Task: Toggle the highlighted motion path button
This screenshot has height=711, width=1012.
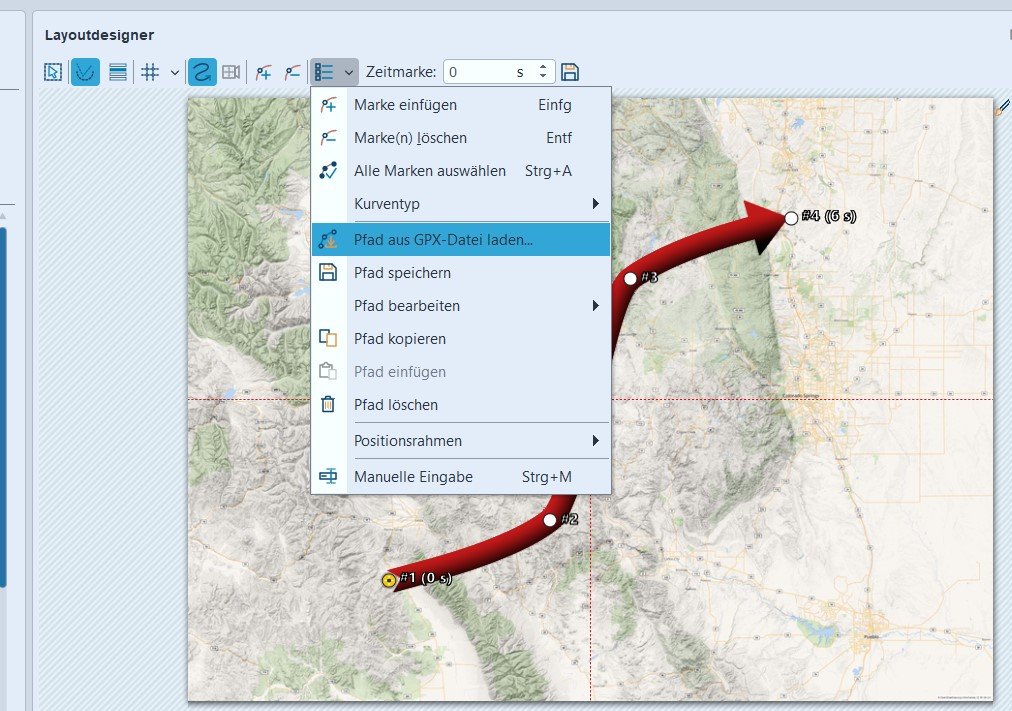Action: coord(202,72)
